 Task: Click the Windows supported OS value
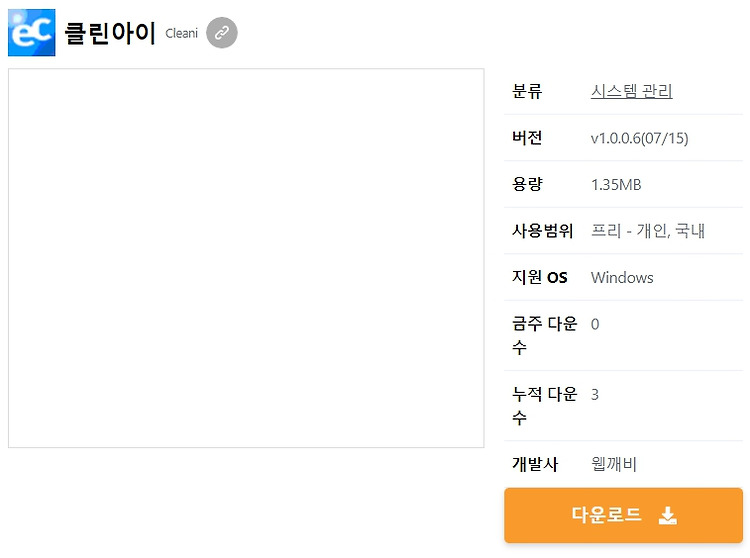click(x=622, y=277)
